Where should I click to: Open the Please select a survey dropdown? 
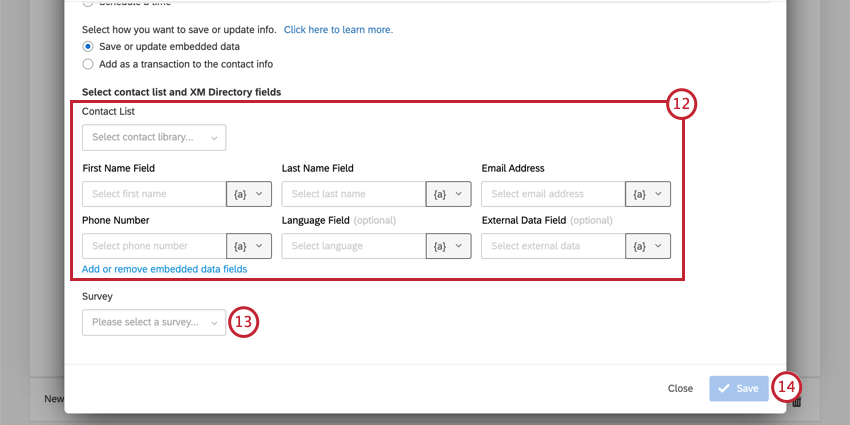(154, 323)
